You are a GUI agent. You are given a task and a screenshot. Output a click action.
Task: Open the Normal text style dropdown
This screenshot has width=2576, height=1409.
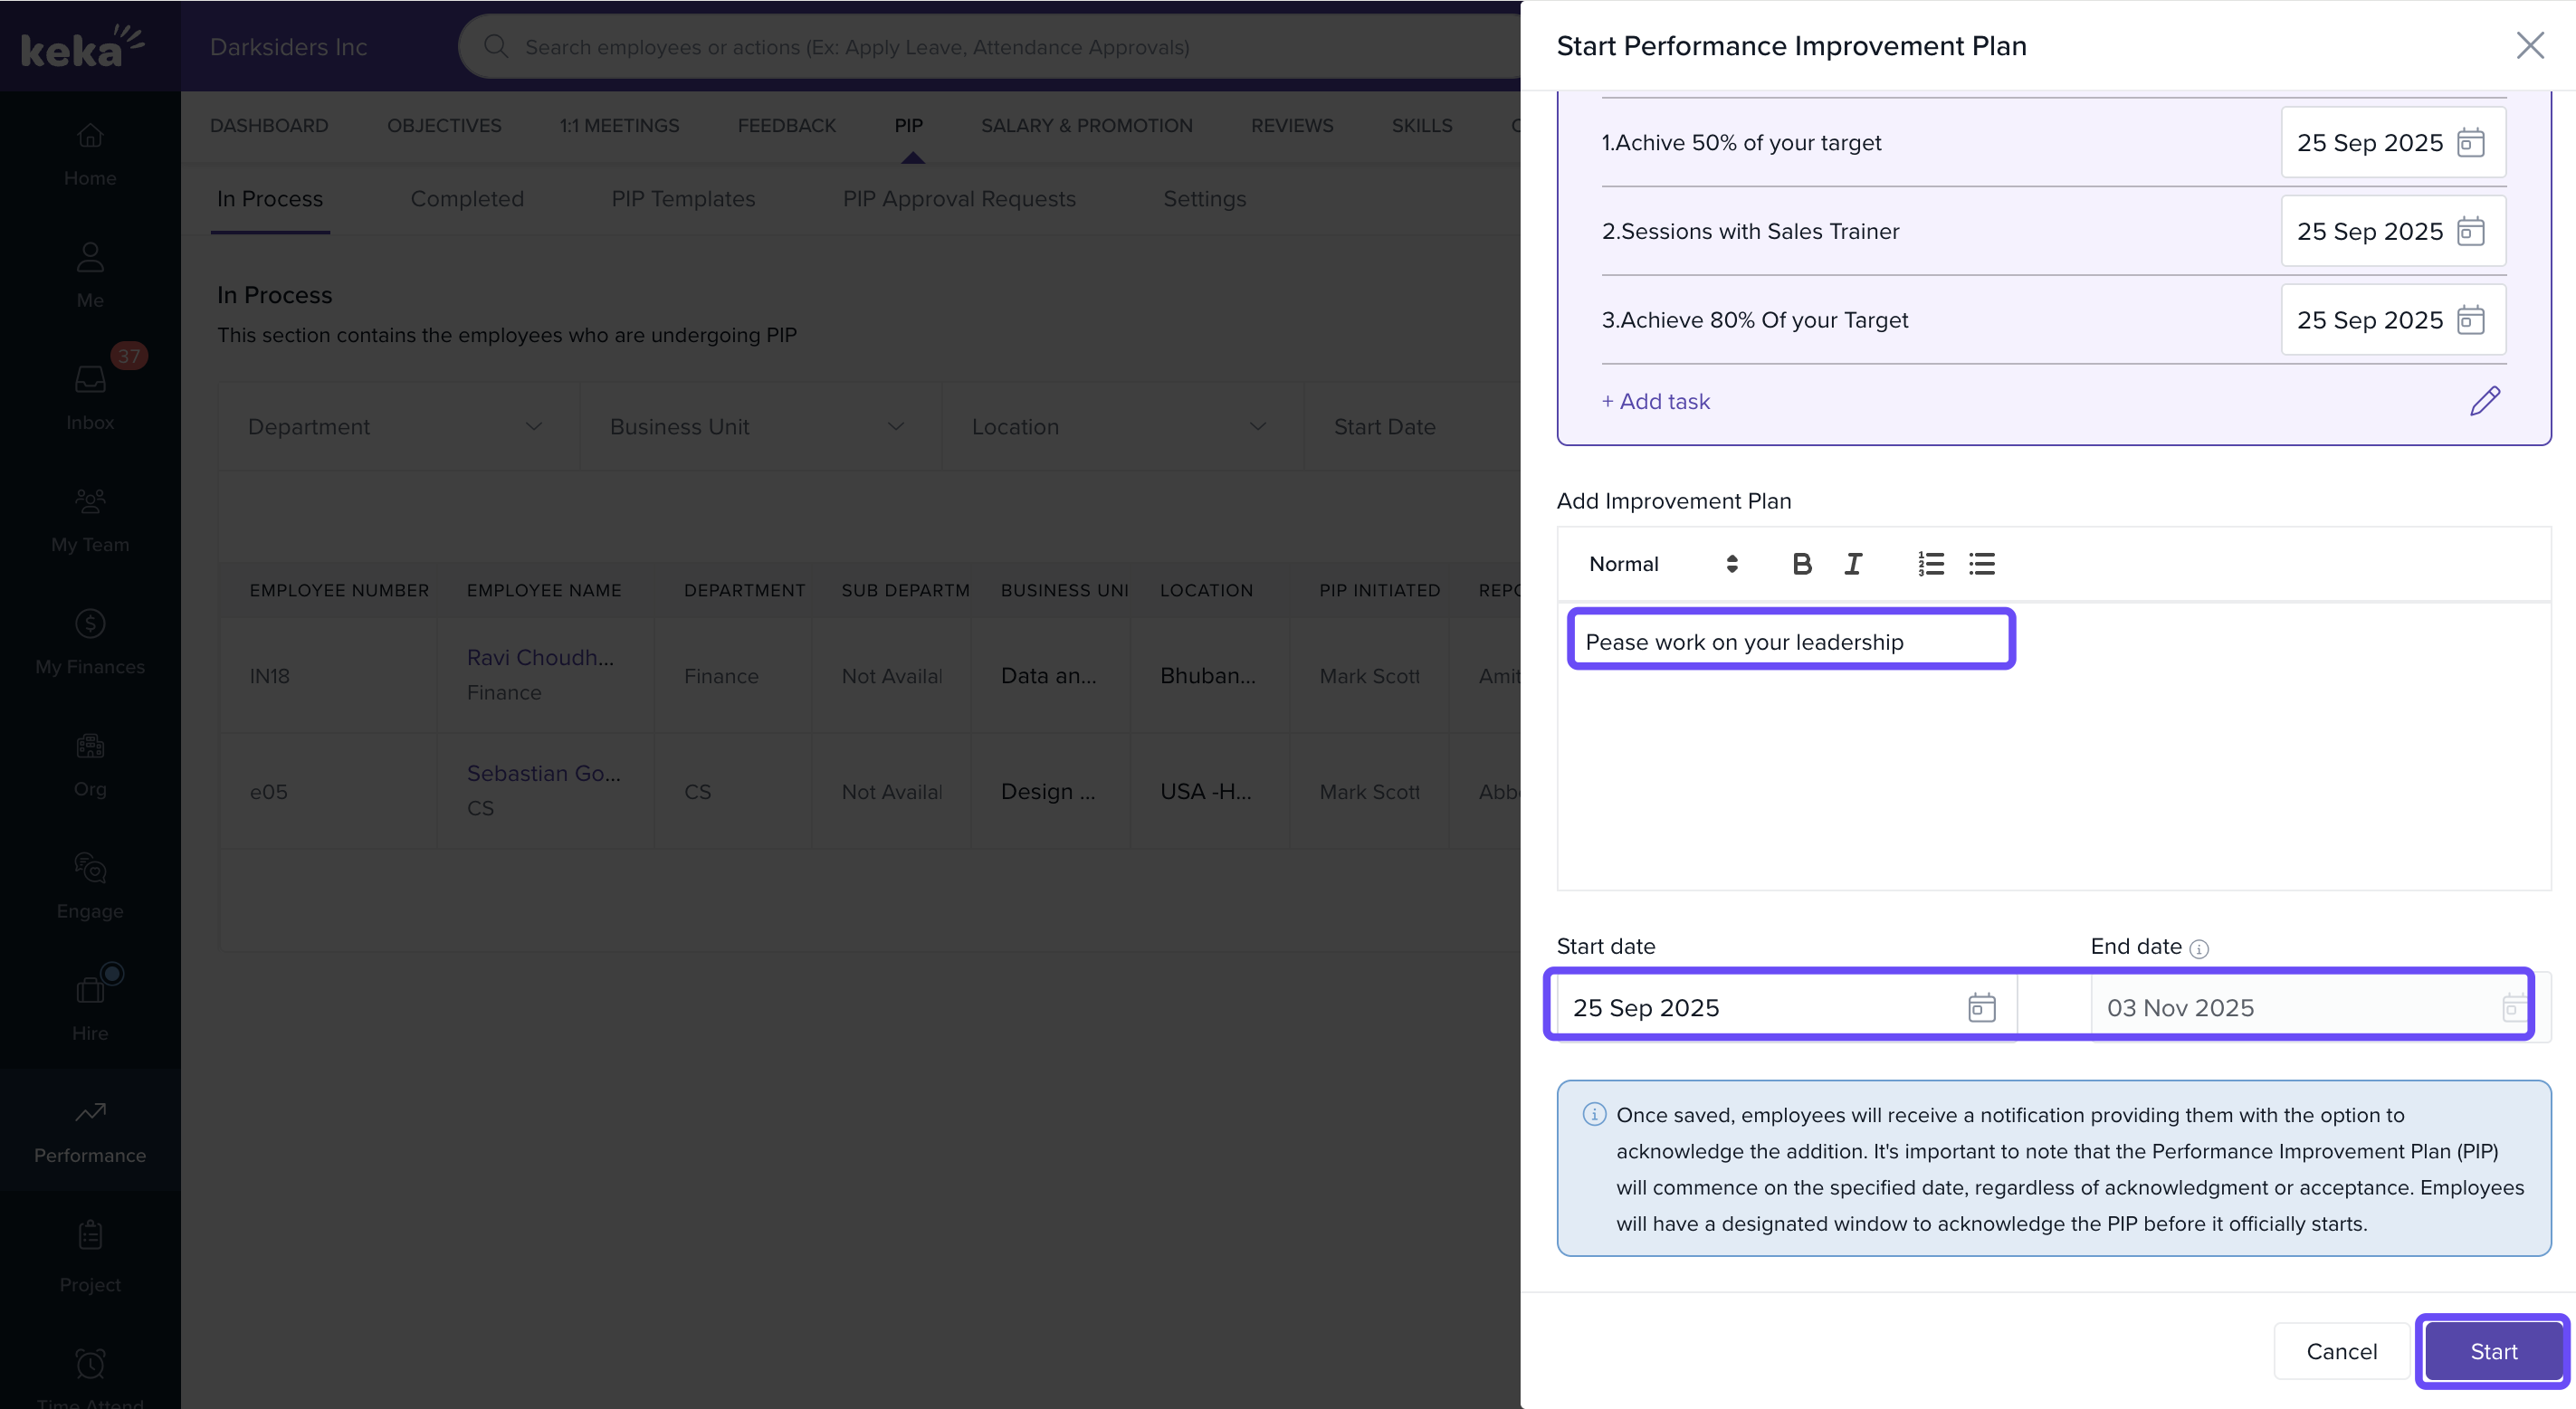[1662, 564]
